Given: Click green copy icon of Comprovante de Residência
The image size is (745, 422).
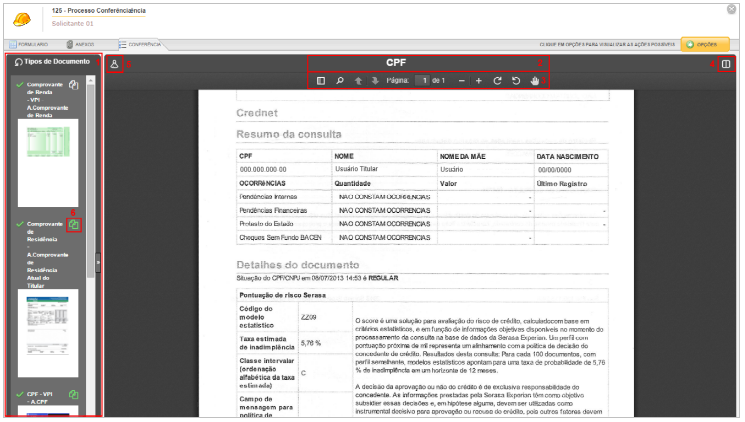Looking at the screenshot, I should [x=74, y=224].
